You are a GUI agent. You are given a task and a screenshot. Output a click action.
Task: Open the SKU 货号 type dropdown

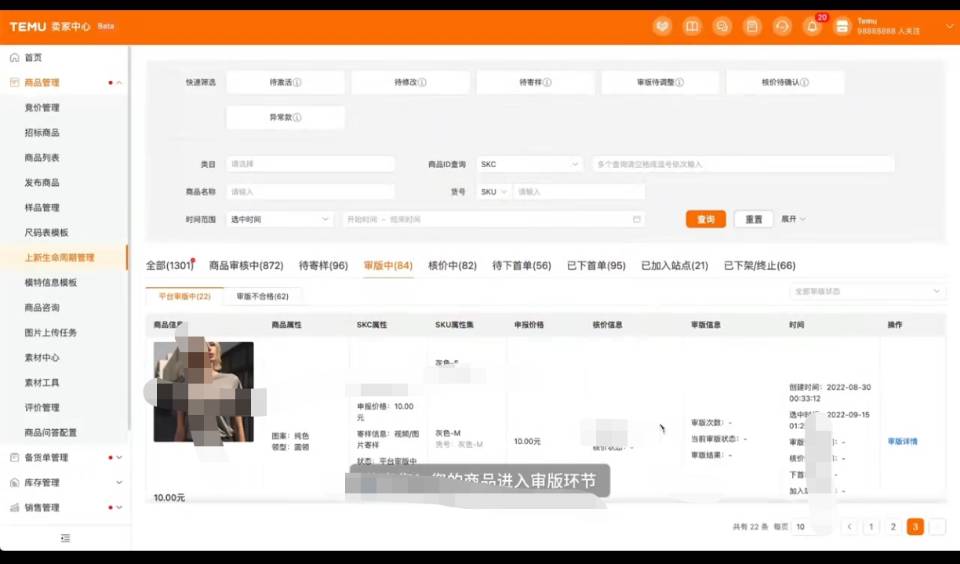(x=493, y=192)
